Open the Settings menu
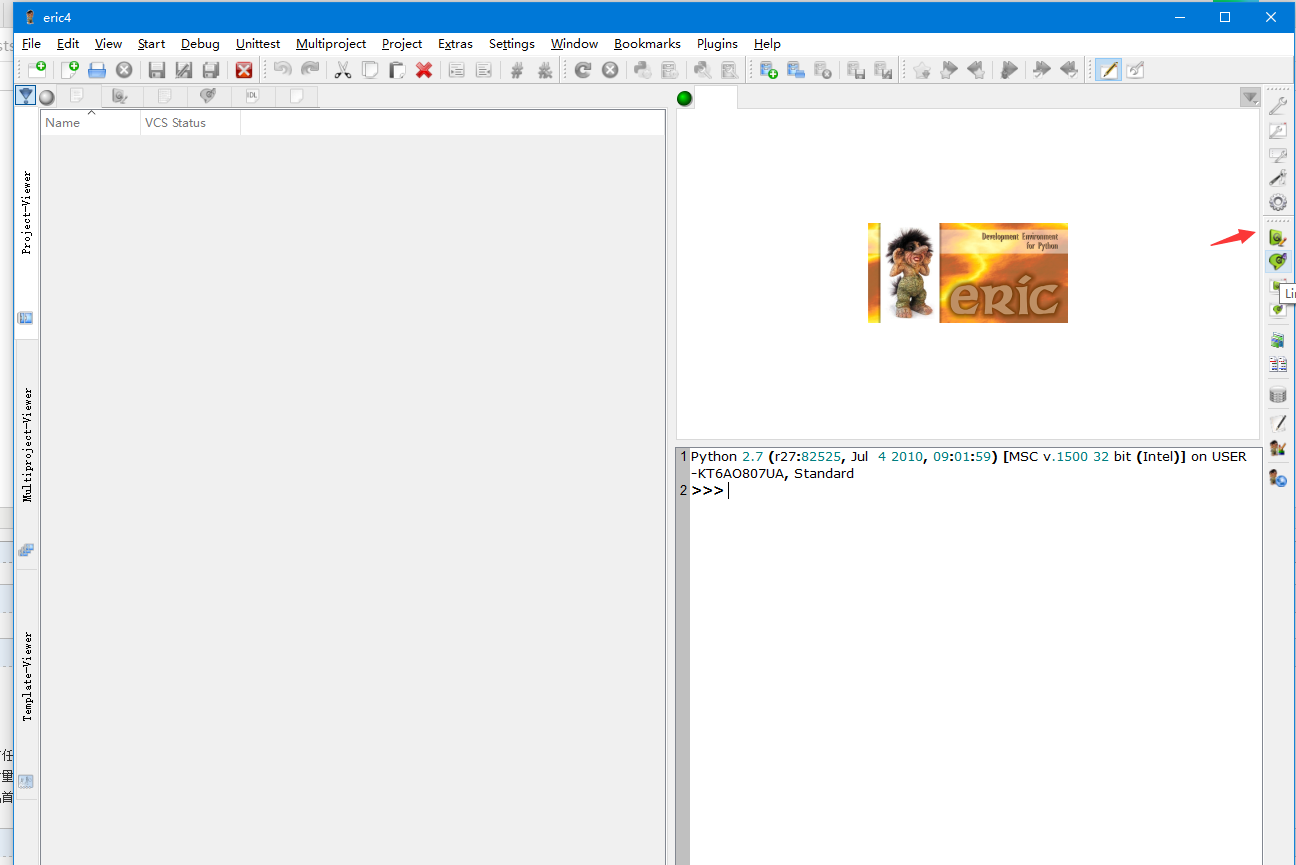This screenshot has height=865, width=1296. (x=512, y=44)
